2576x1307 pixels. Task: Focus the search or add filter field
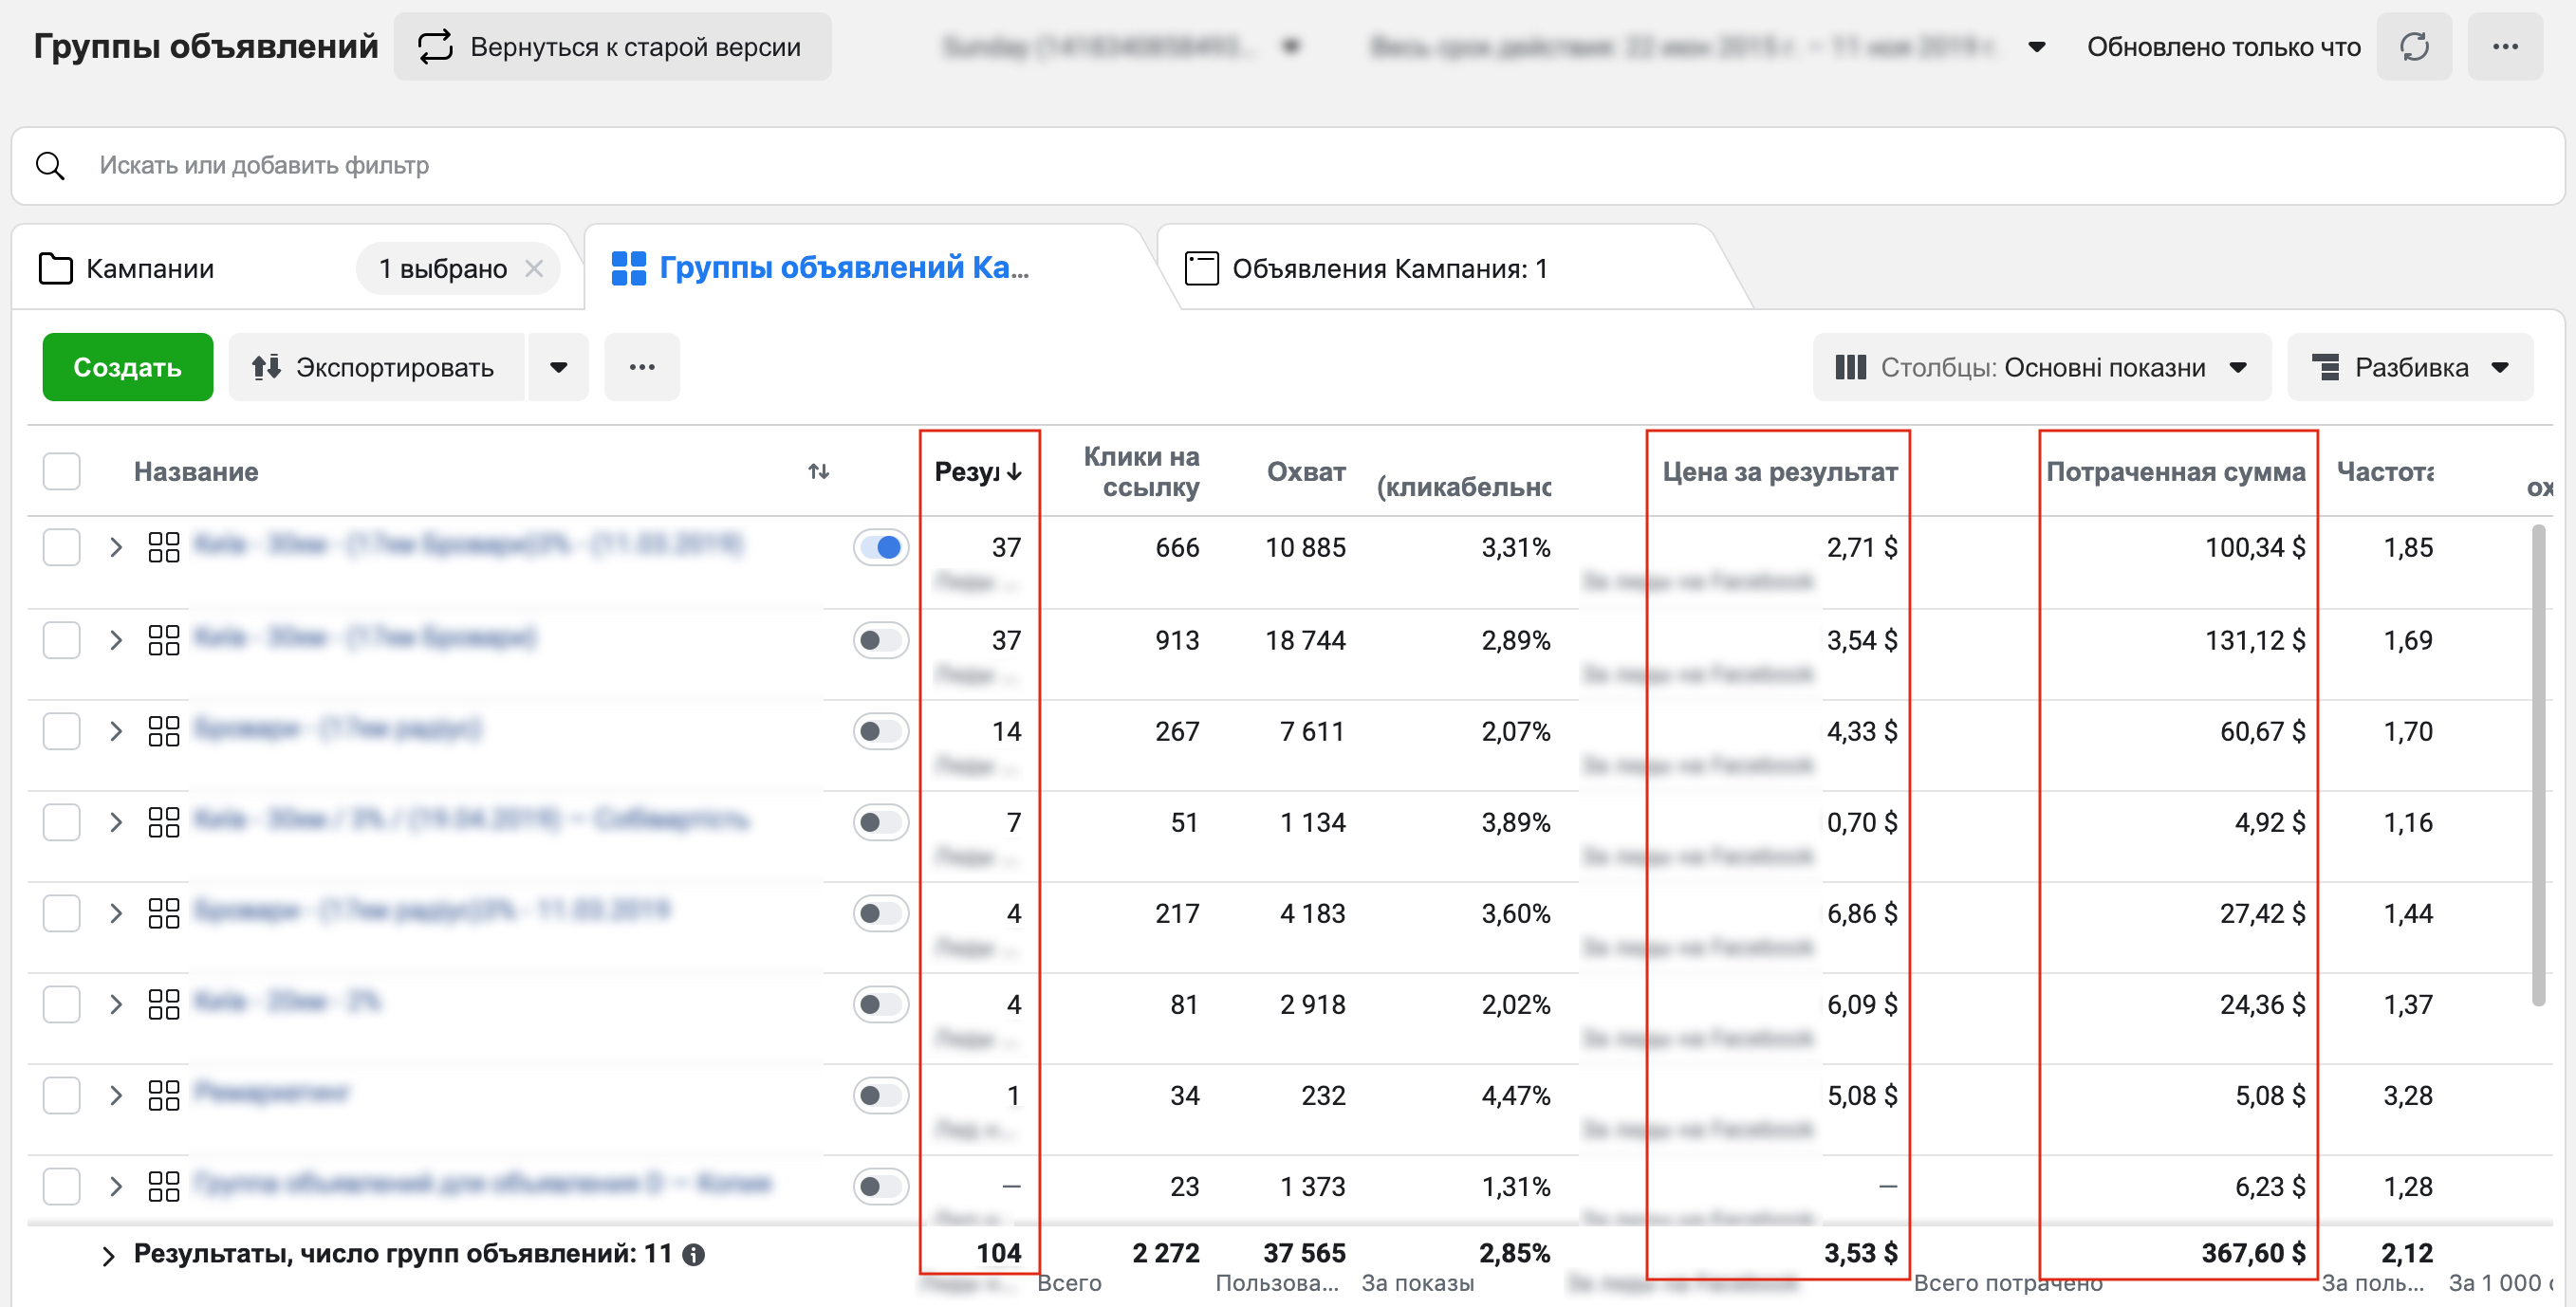(x=1288, y=165)
